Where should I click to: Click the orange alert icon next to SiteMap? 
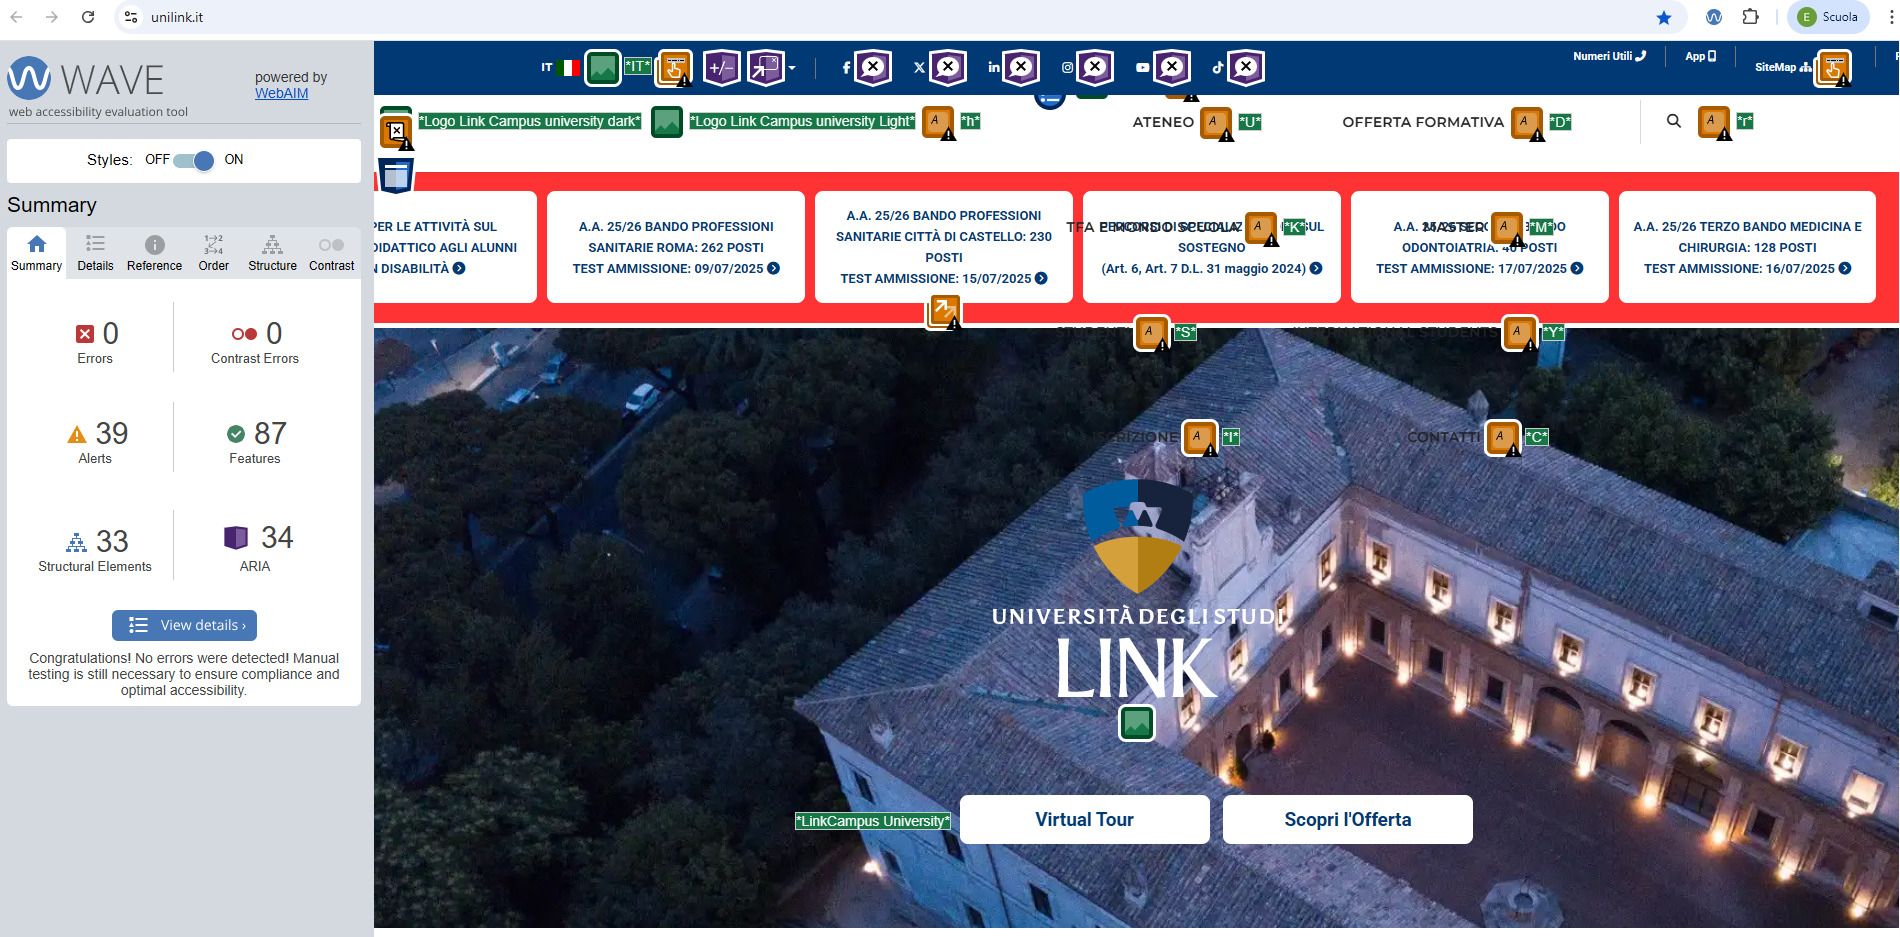(1833, 68)
